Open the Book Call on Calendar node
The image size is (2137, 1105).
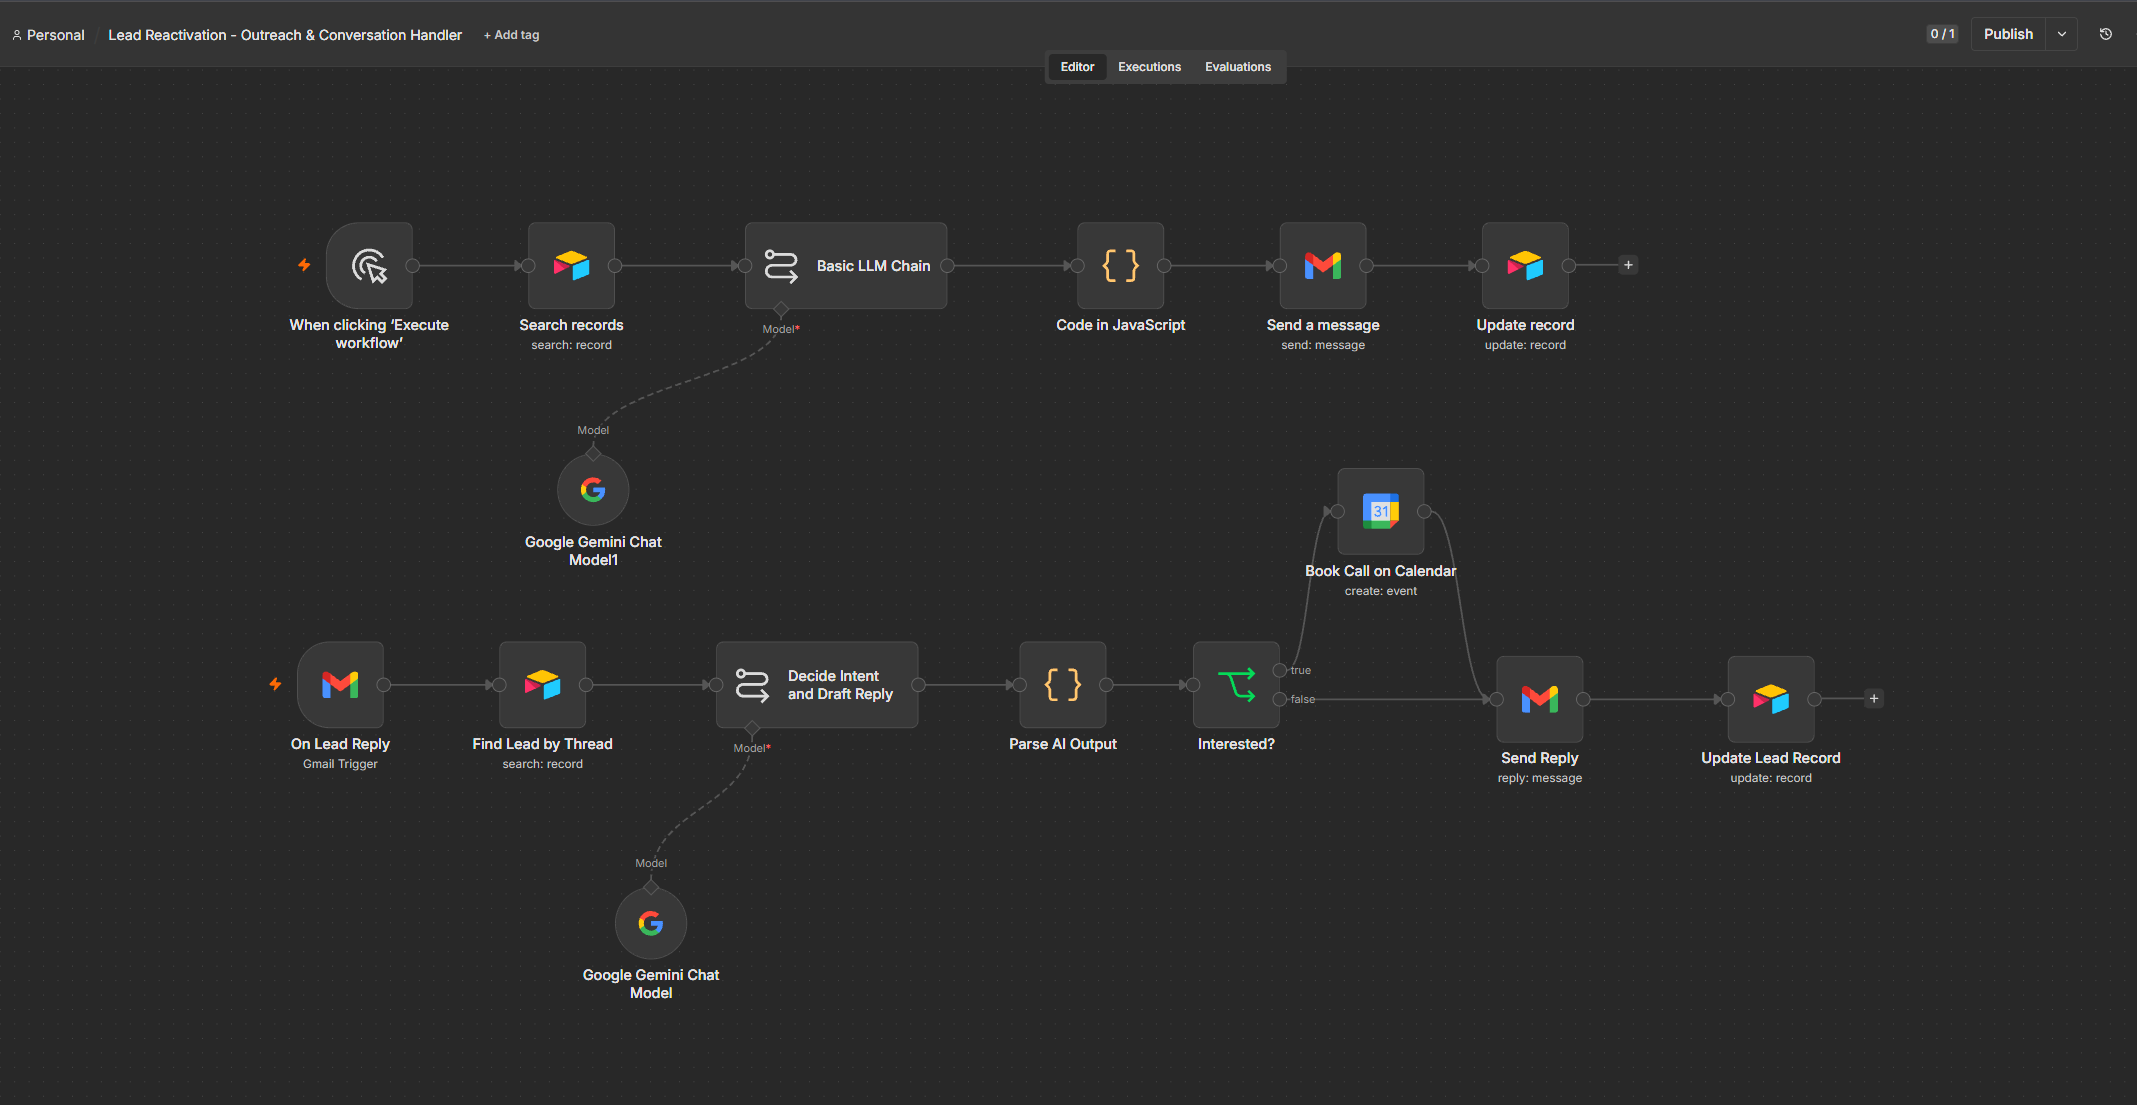point(1380,511)
